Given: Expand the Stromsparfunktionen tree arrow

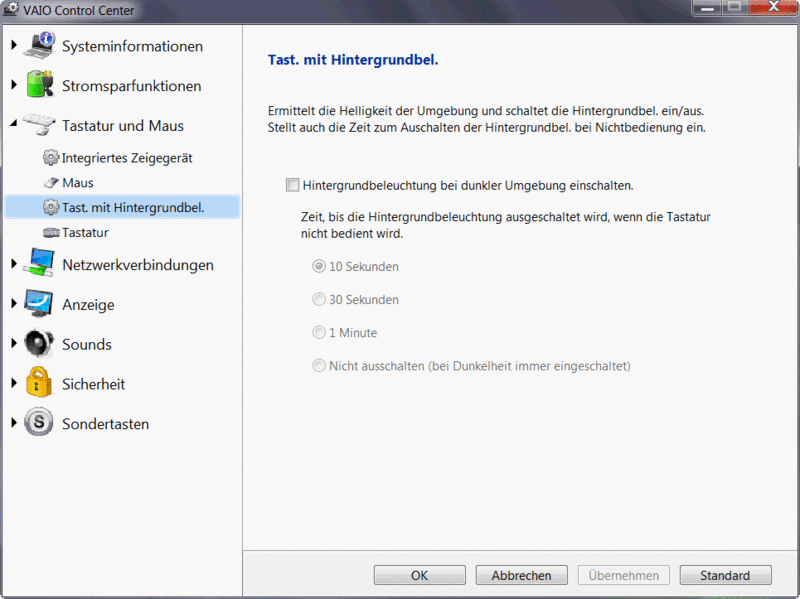Looking at the screenshot, I should point(14,85).
